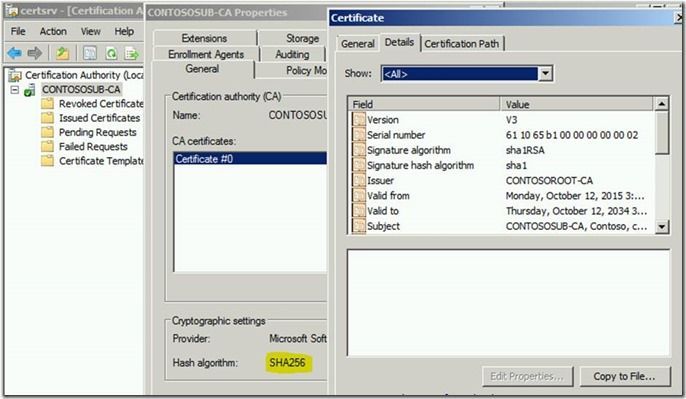
Task: Click the folder icon beside Issued Certificates
Action: pos(47,118)
